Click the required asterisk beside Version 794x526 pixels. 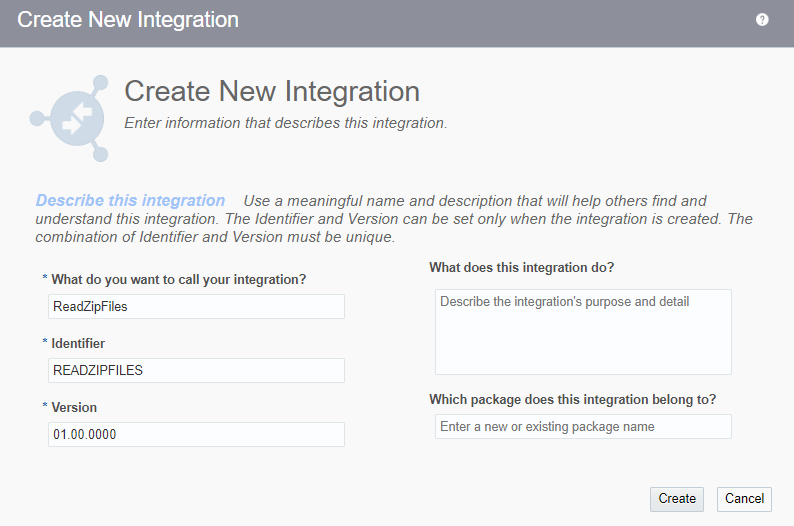(45, 407)
